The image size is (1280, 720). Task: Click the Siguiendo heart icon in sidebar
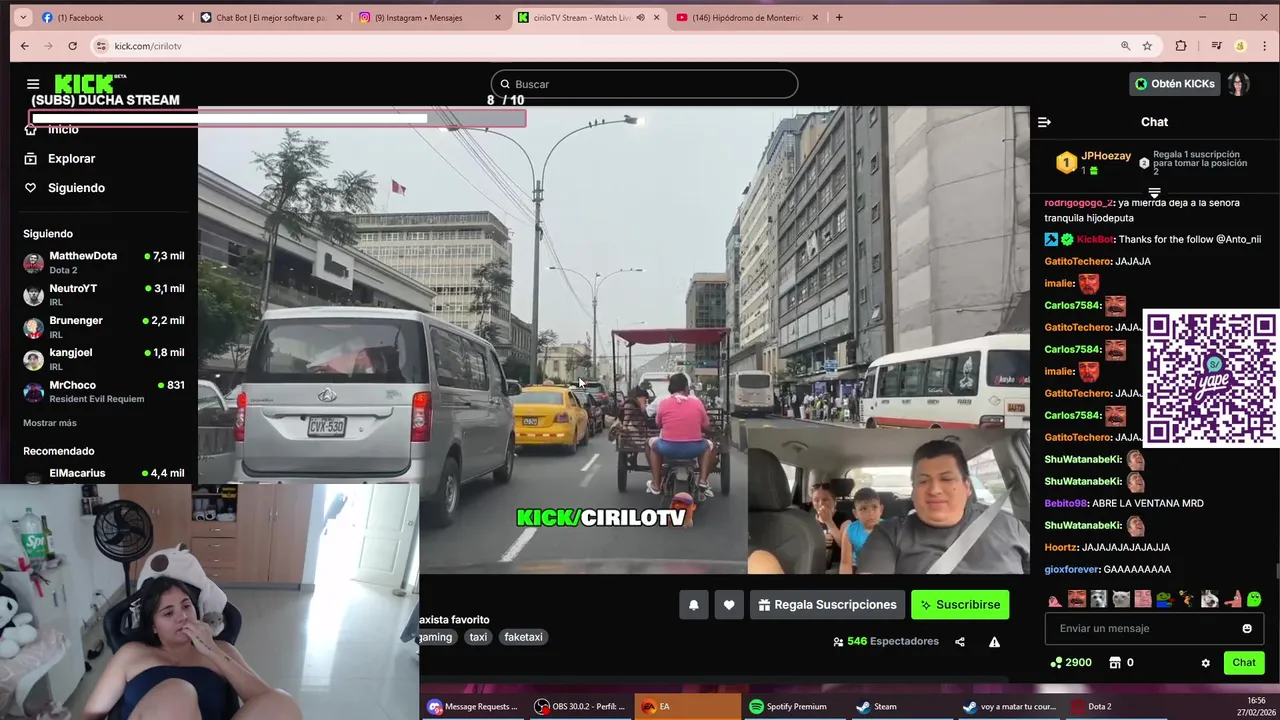pos(30,188)
